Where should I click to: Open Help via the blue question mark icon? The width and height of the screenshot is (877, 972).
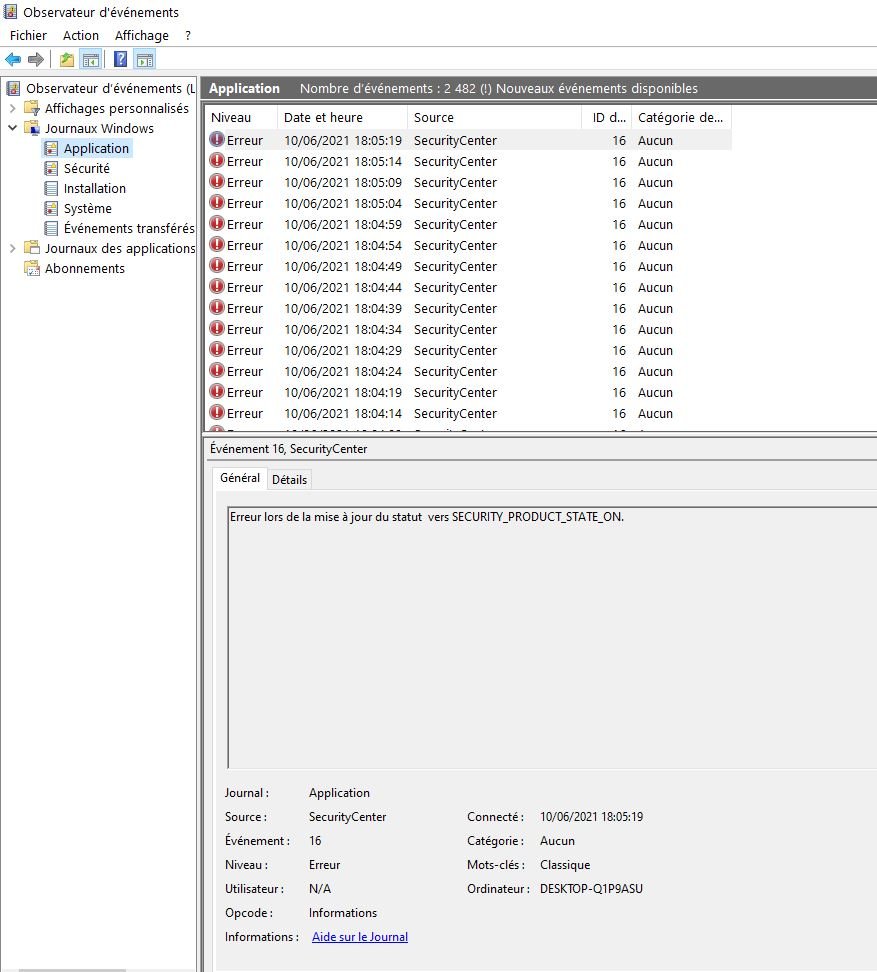120,59
